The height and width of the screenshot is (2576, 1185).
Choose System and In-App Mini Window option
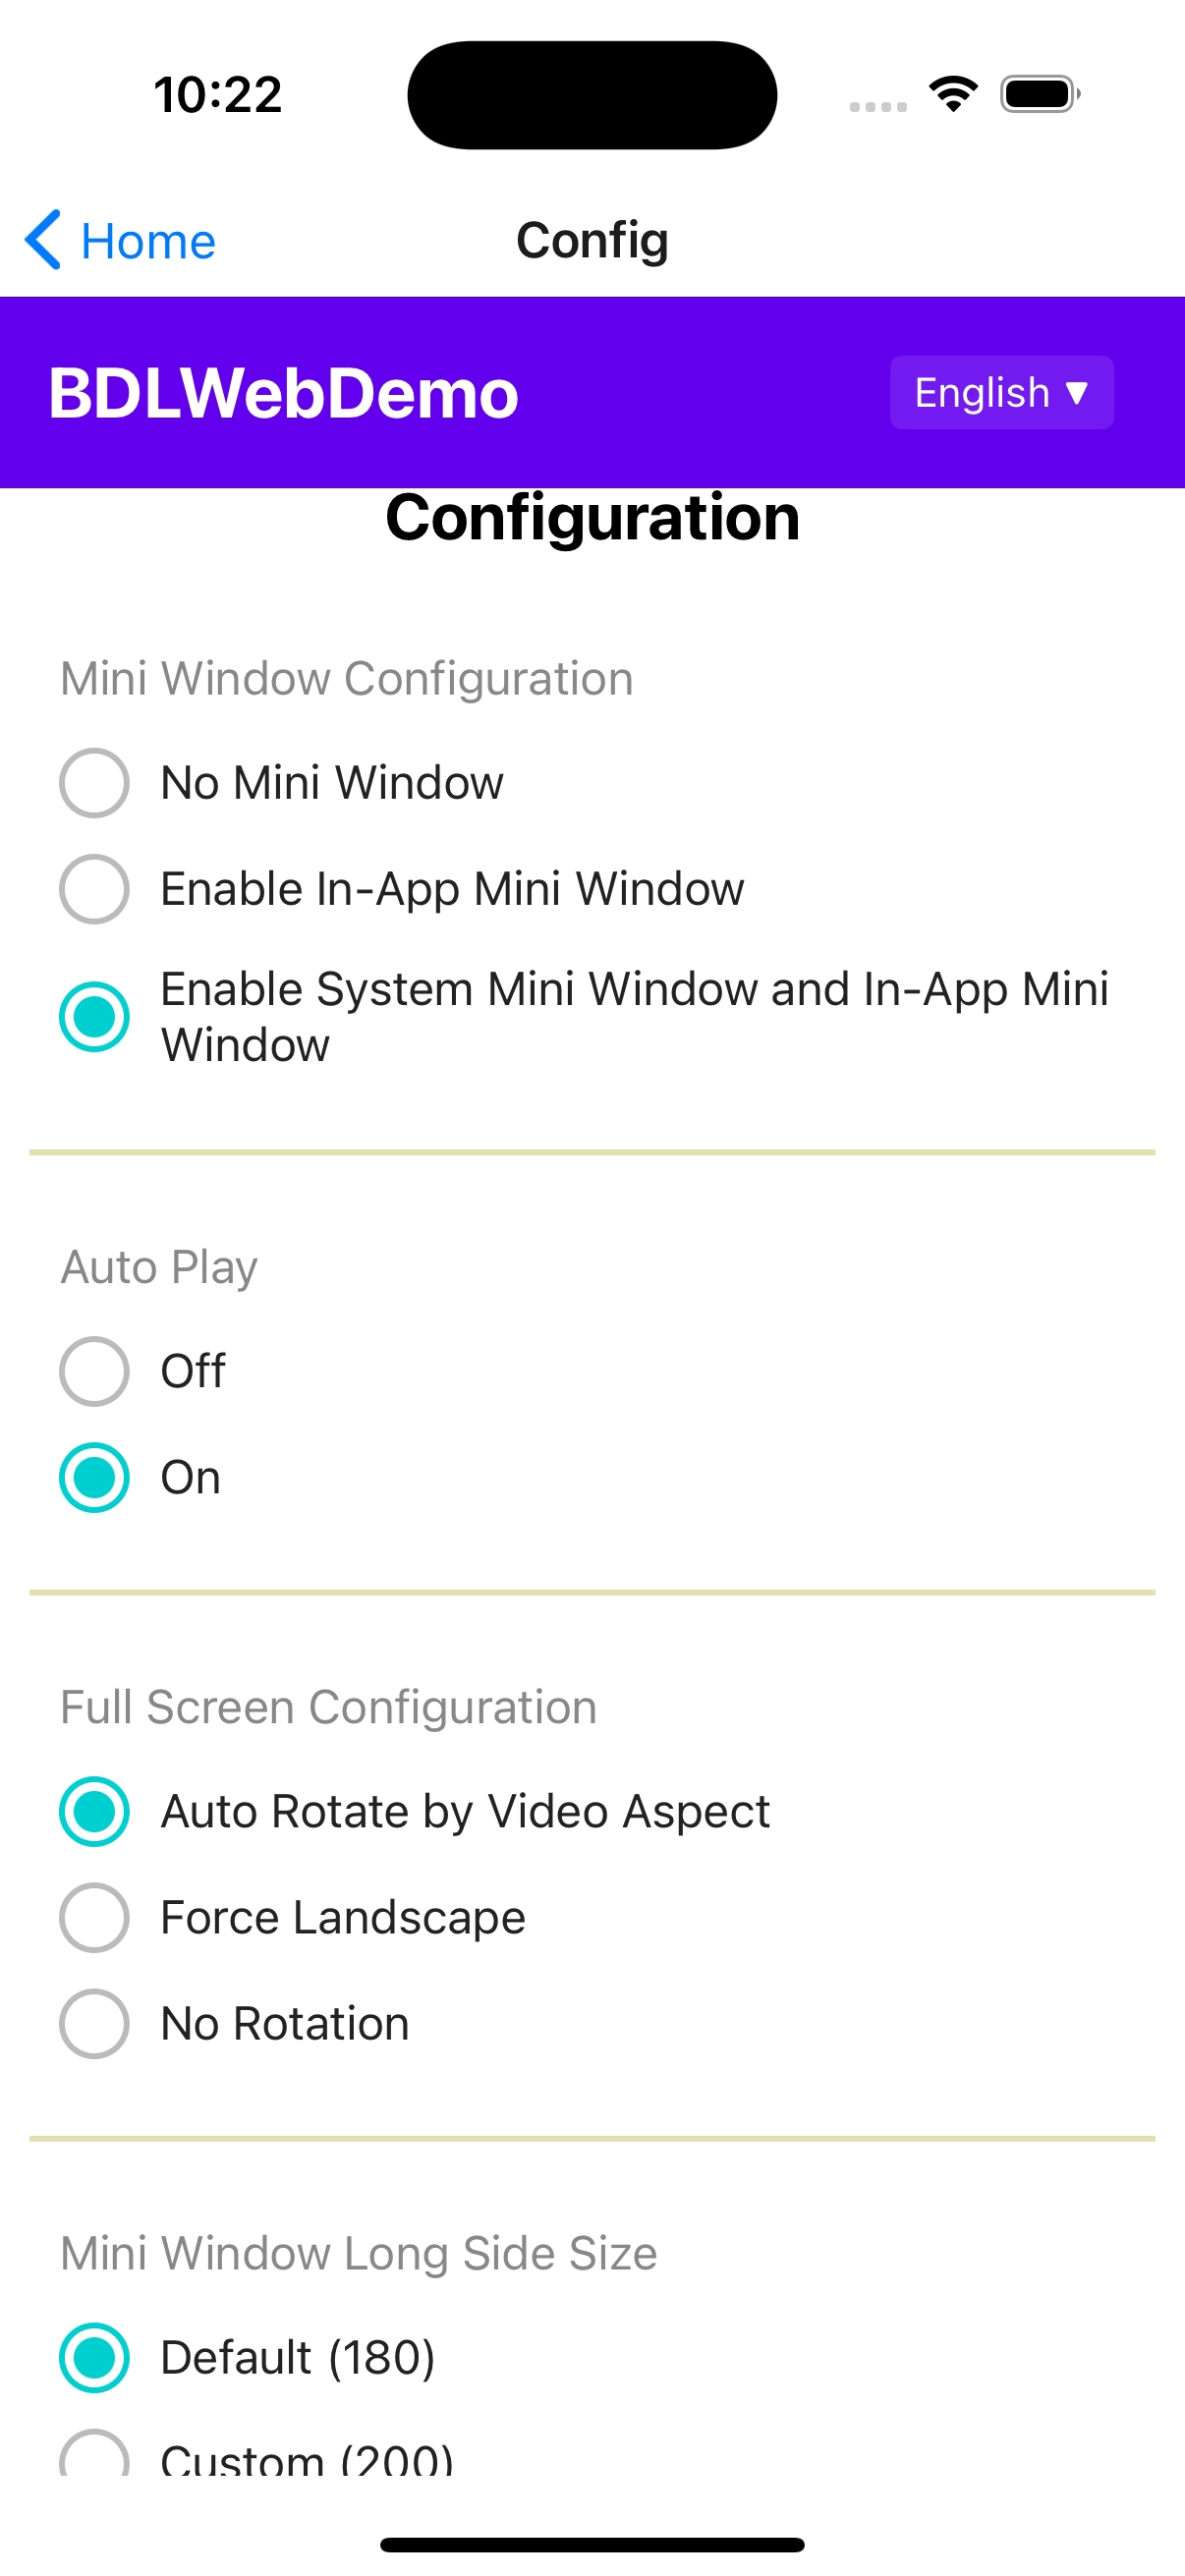pos(94,1017)
